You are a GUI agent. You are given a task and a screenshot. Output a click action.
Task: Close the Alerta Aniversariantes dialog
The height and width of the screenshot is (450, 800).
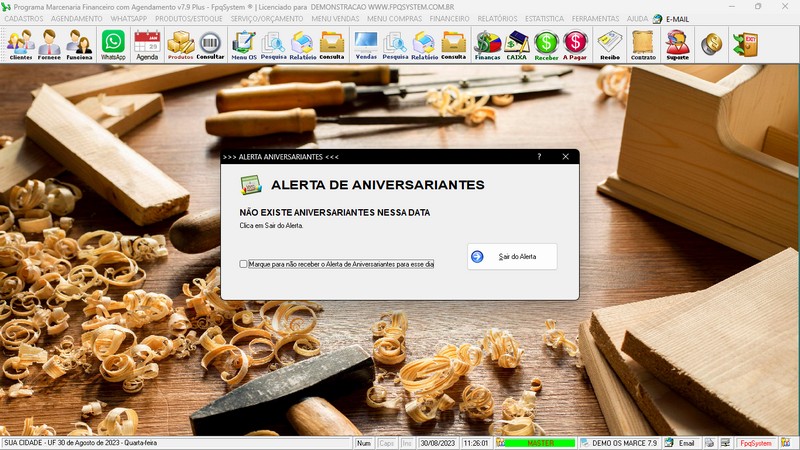pos(565,157)
